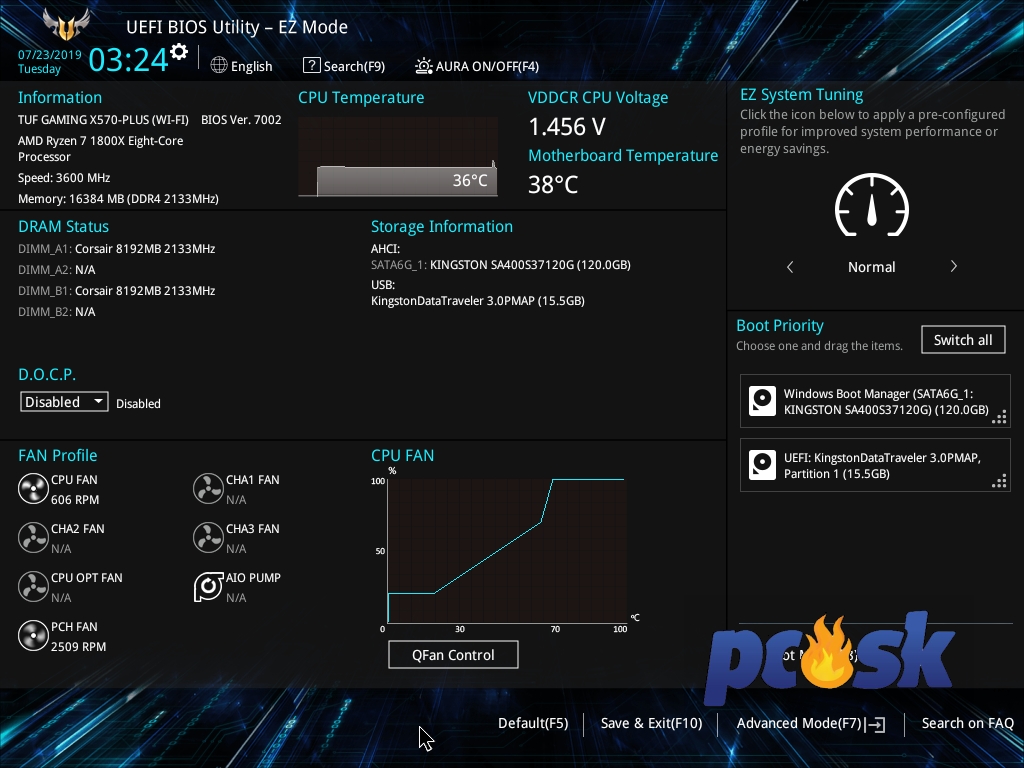Click the DIMM_B2 N/A row
The image size is (1024, 768).
coord(57,312)
